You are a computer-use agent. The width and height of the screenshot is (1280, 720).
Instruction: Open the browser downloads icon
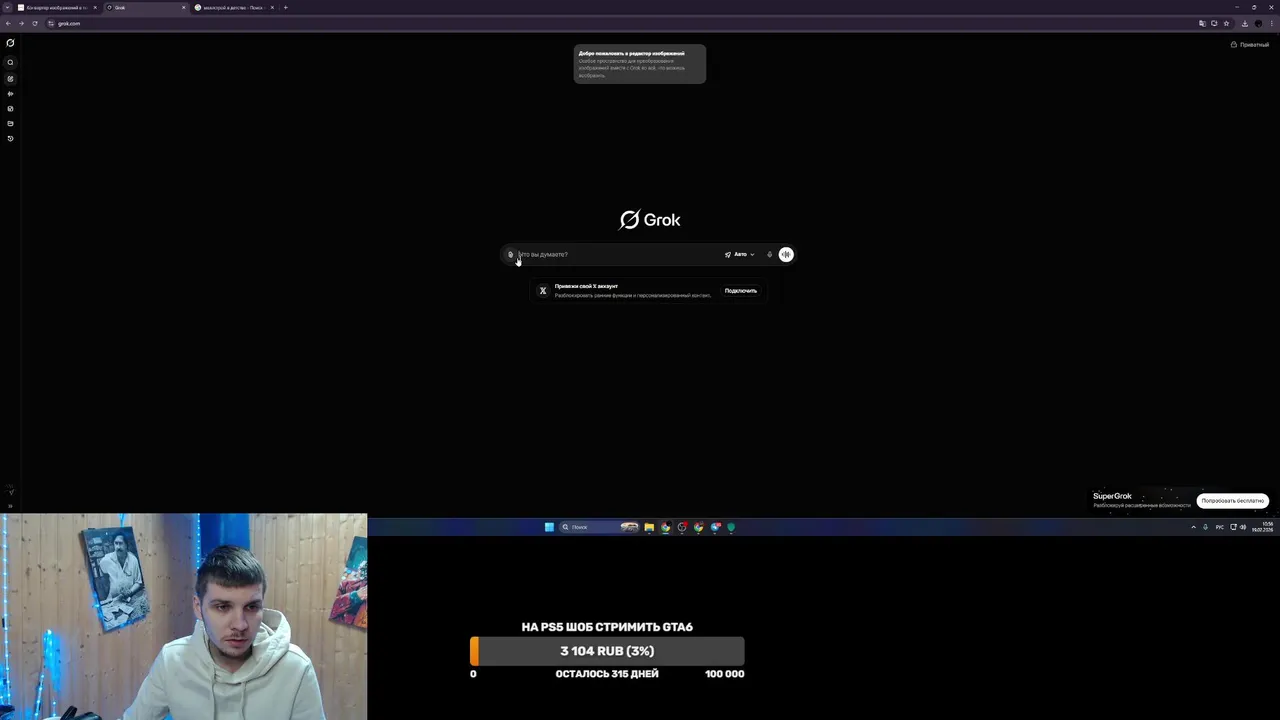pyautogui.click(x=1244, y=23)
